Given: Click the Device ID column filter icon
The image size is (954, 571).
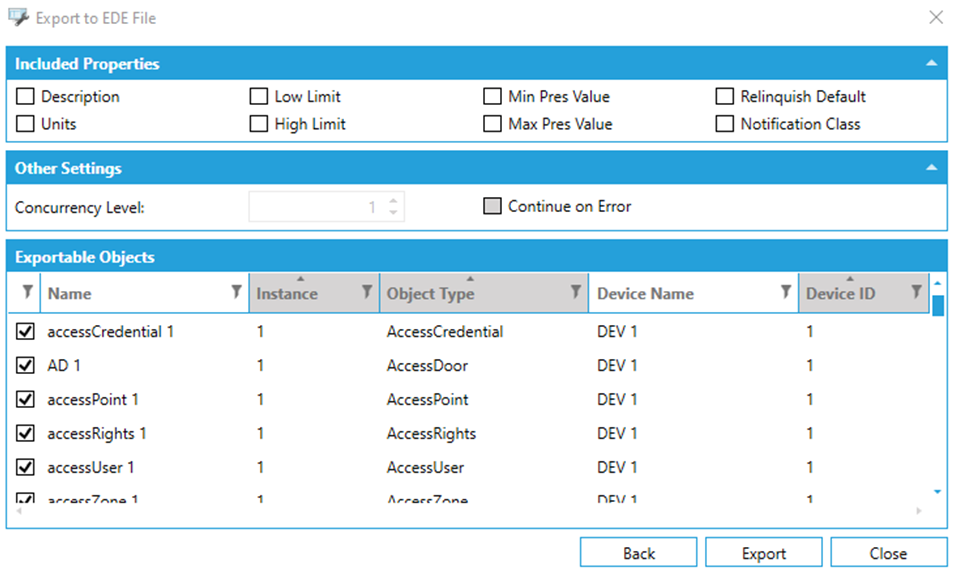Looking at the screenshot, I should point(916,292).
